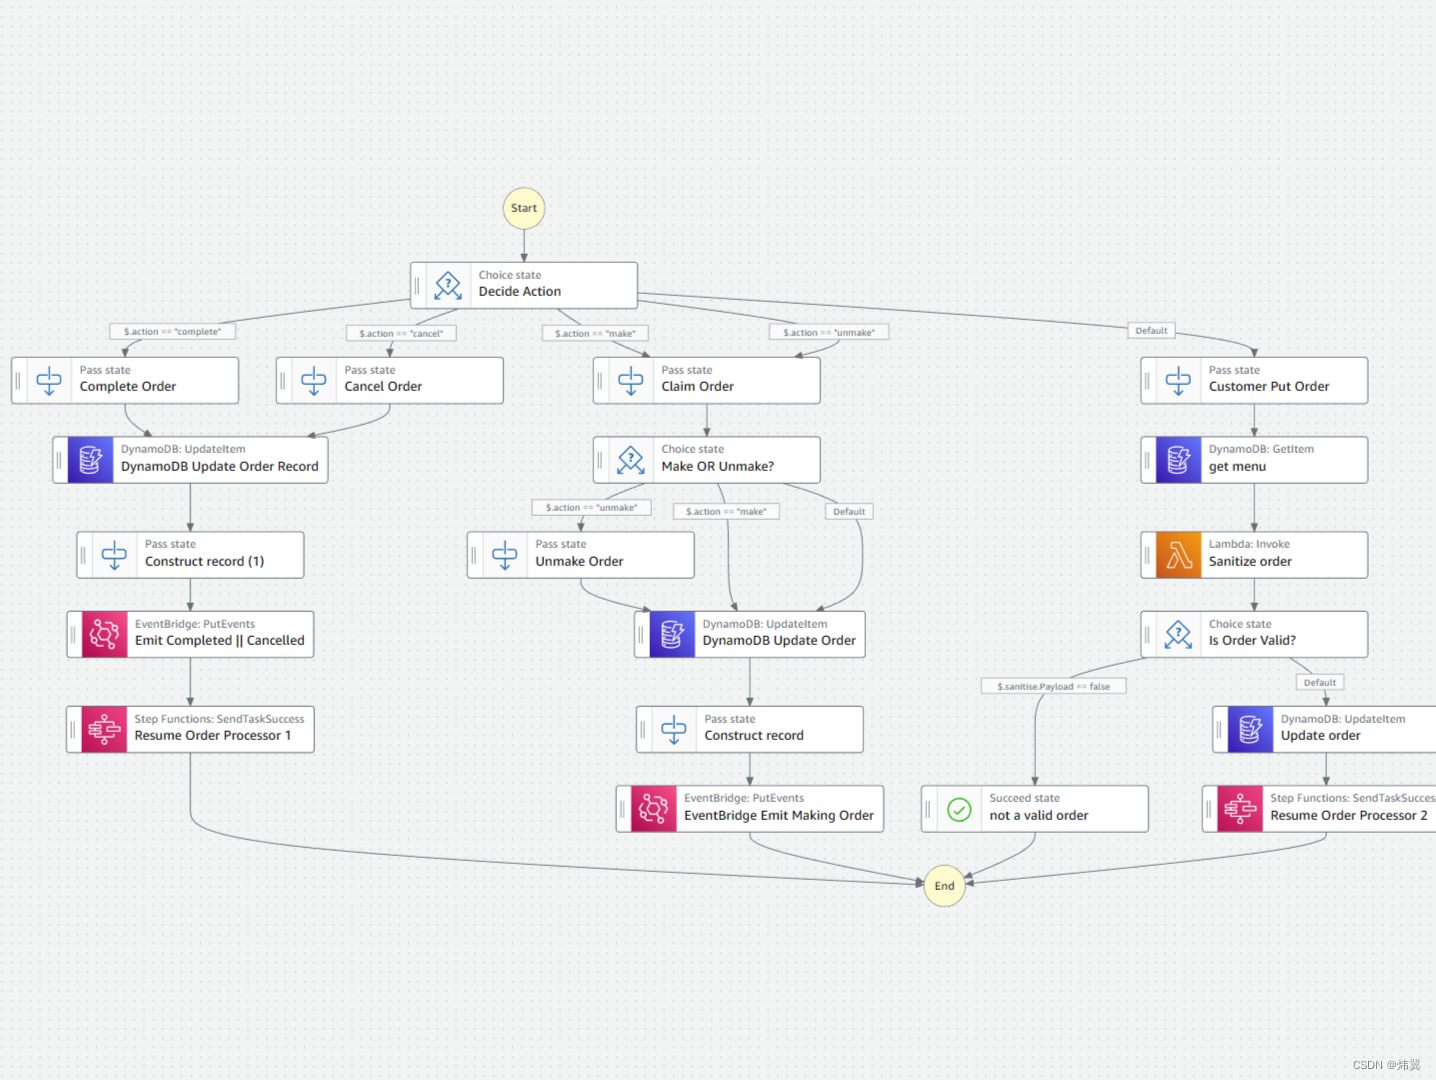Grab the Decide Action node drag handle
1436x1080 pixels.
click(x=418, y=285)
